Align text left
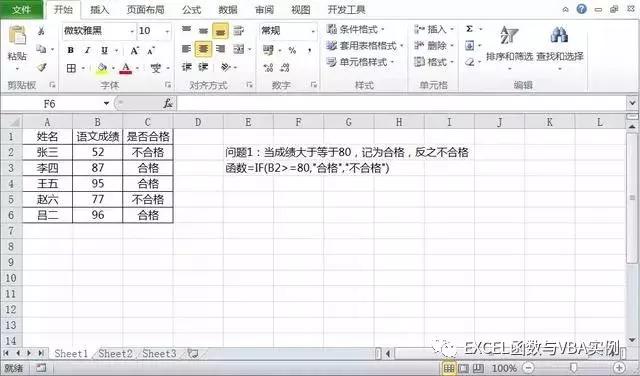This screenshot has height=376, width=640. click(x=187, y=49)
